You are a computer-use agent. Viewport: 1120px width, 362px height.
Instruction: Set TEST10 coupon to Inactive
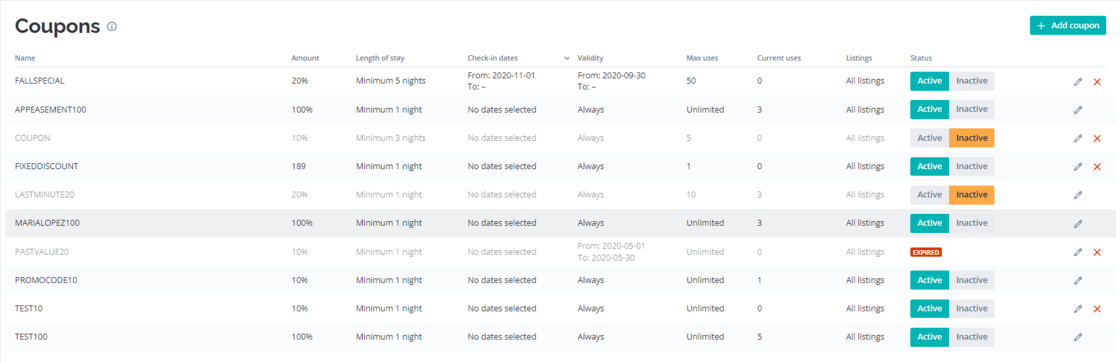971,308
